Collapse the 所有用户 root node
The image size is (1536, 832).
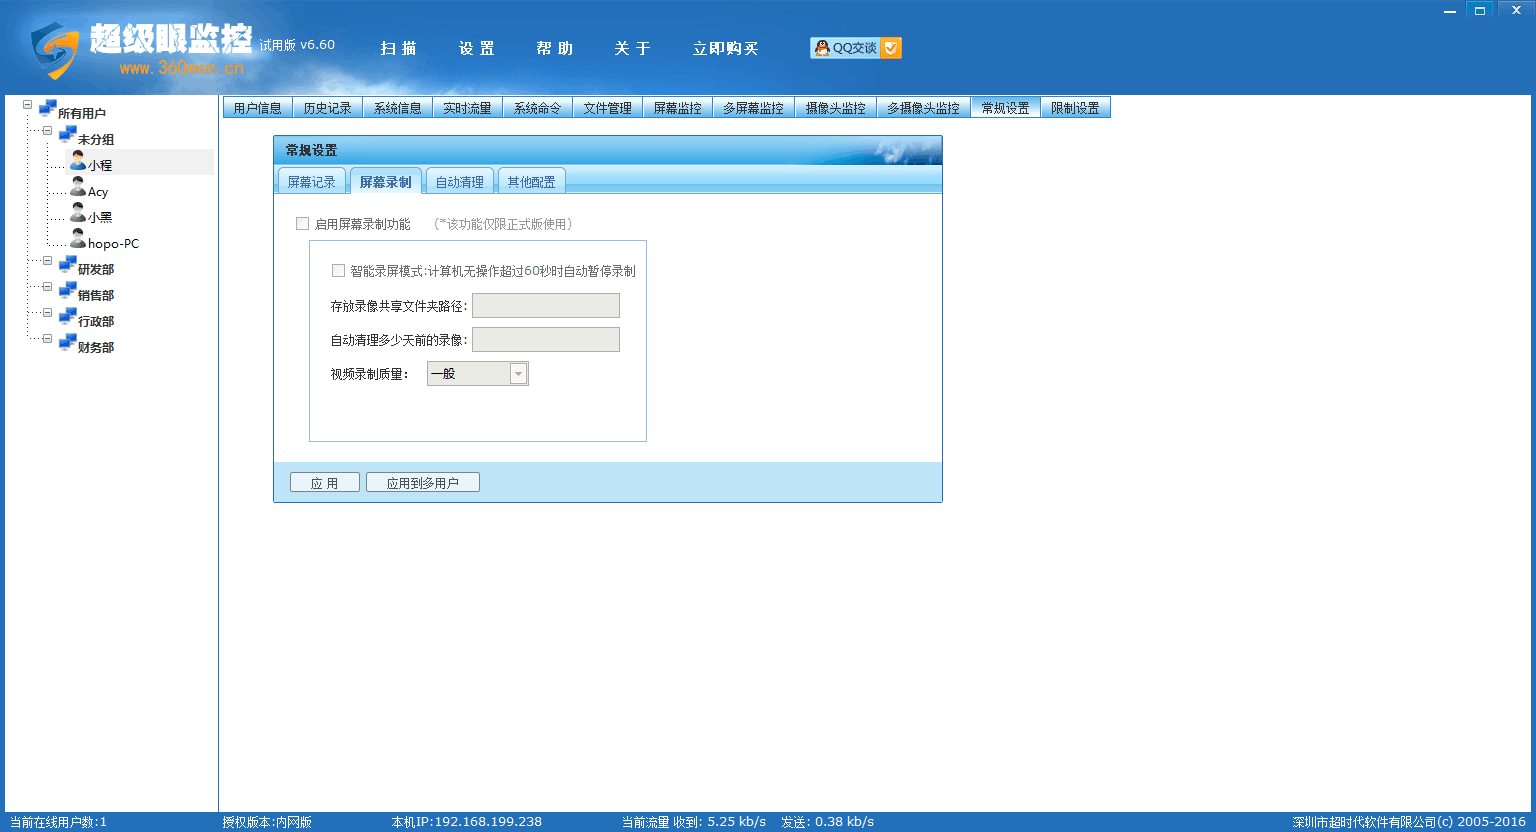point(27,105)
